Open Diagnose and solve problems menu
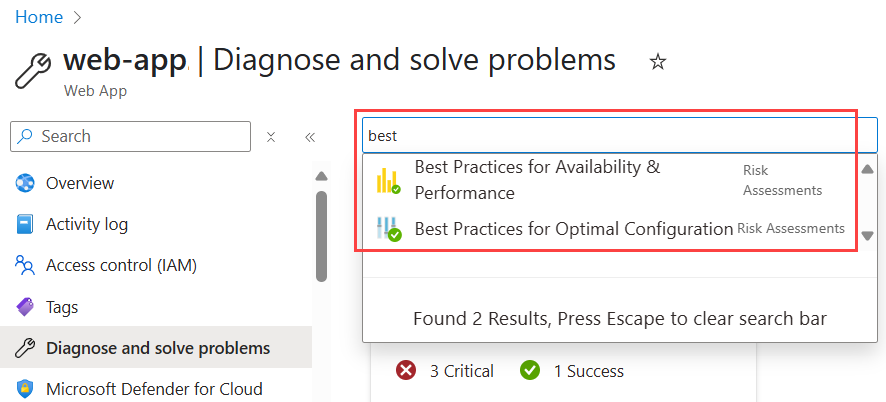886x402 pixels. pos(157,348)
